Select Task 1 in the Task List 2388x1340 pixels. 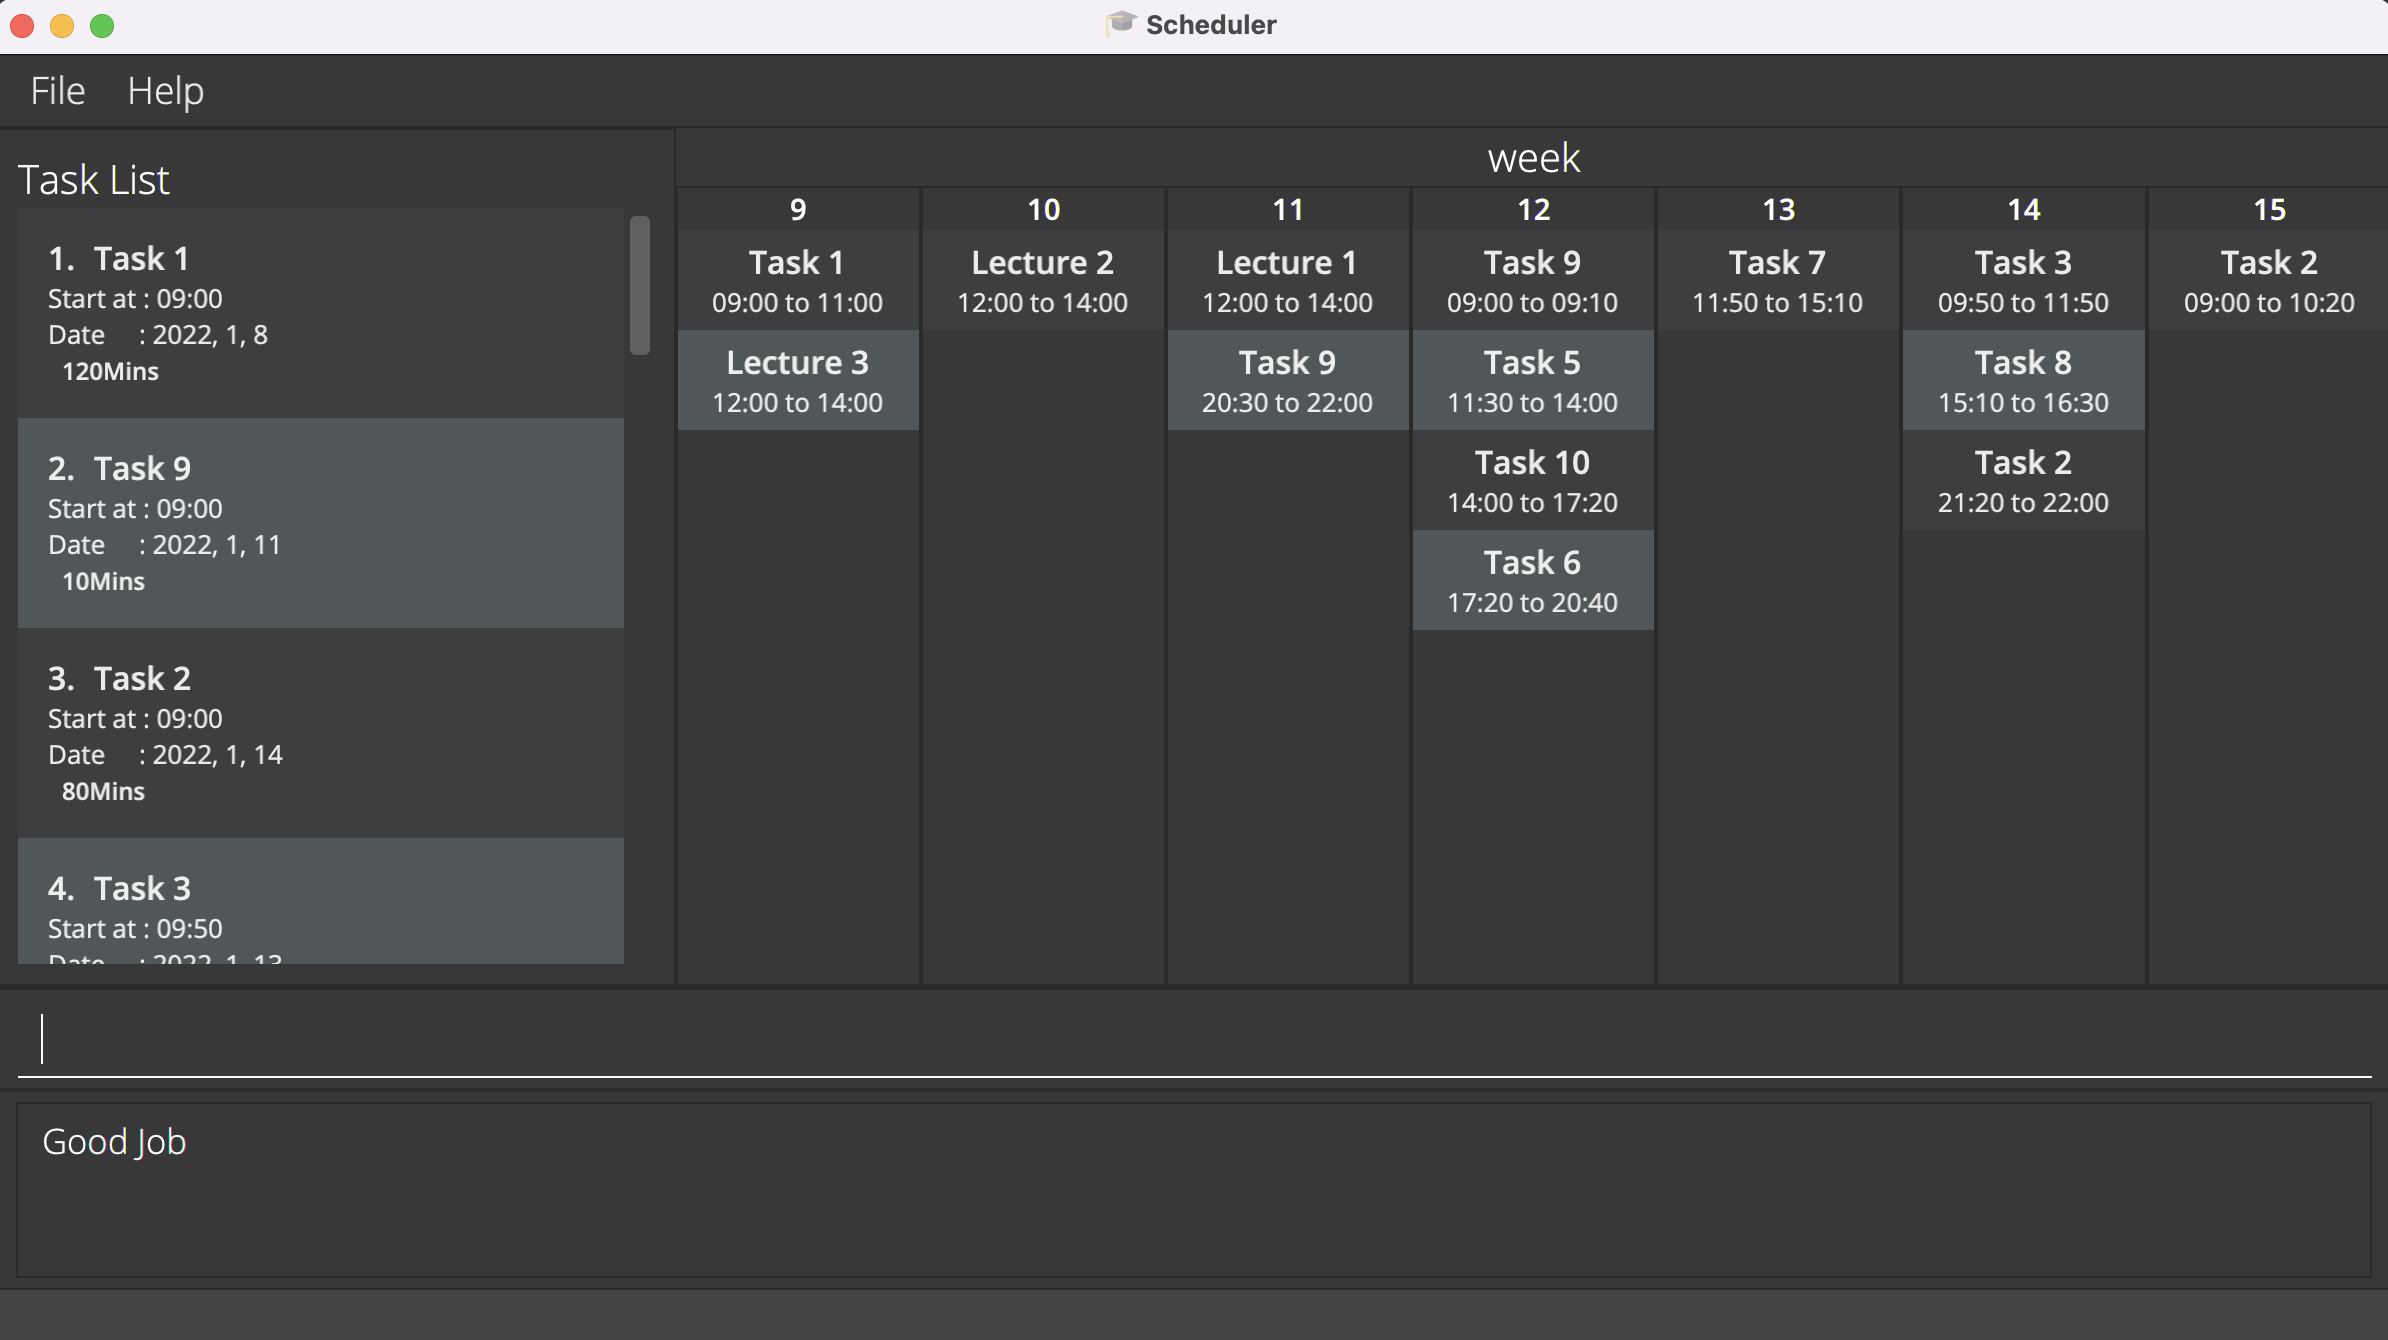(320, 313)
